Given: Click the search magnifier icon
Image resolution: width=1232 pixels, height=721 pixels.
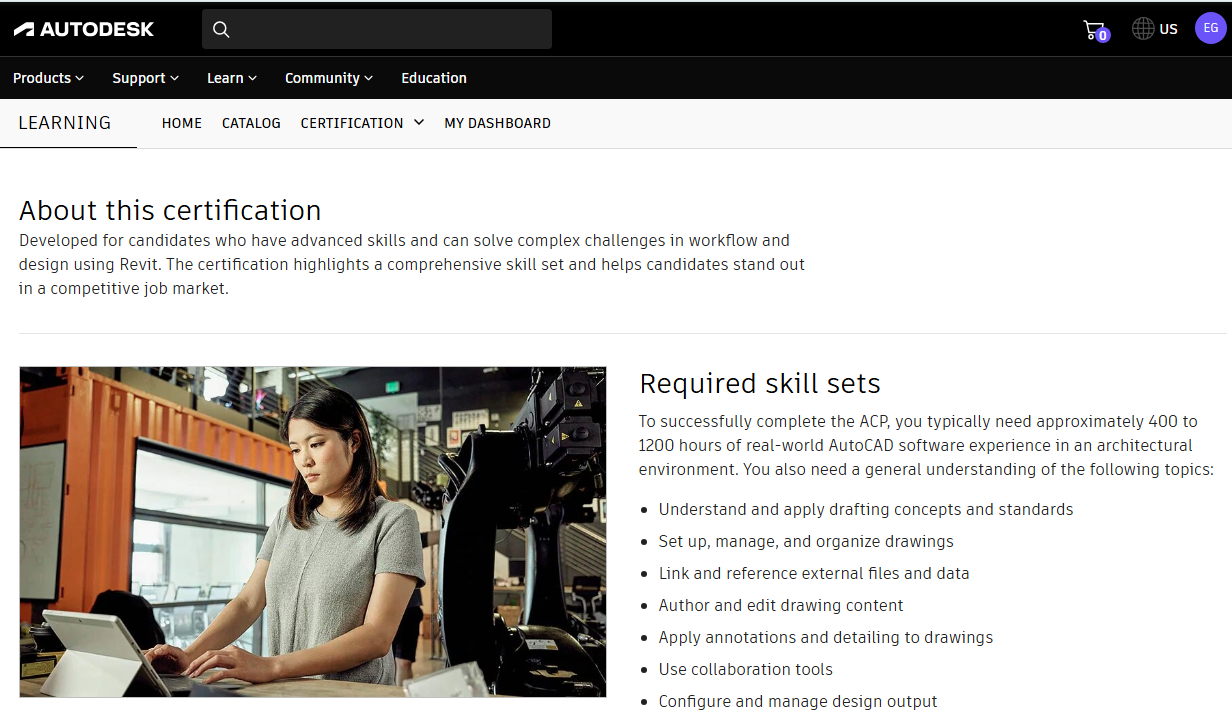Looking at the screenshot, I should point(222,30).
